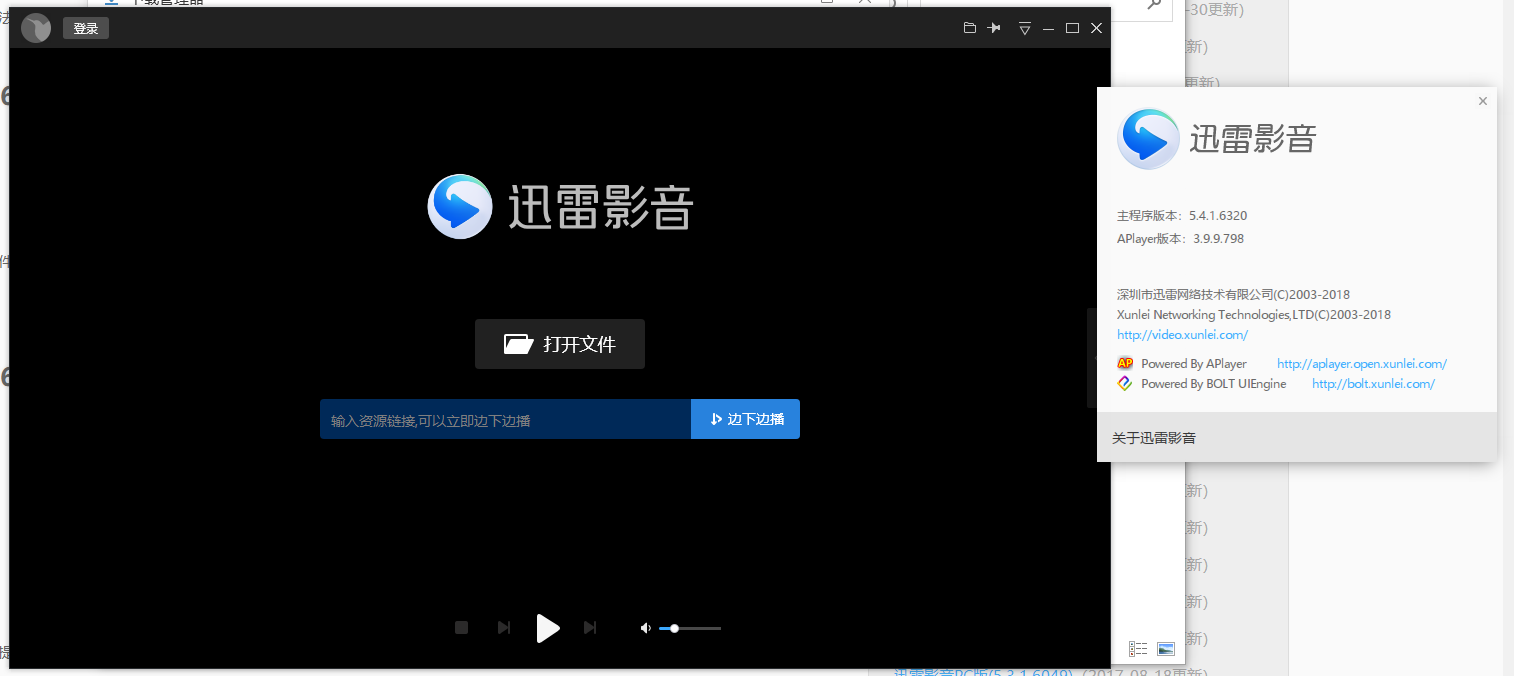Skip to the previous track
Image resolution: width=1514 pixels, height=676 pixels.
point(503,627)
